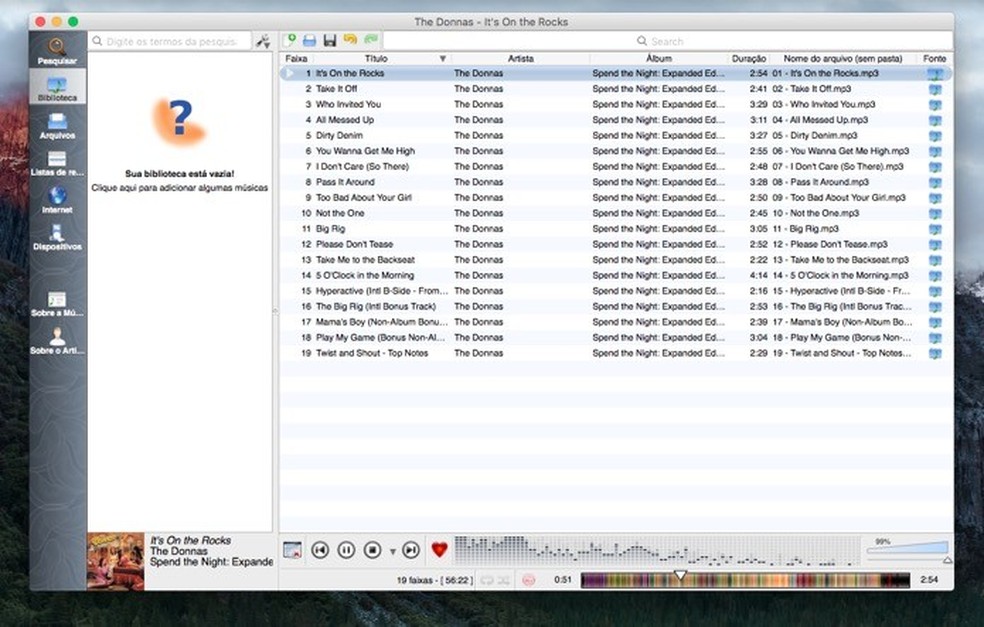The image size is (984, 627).
Task: Open the stop-after options dropdown arrow
Action: point(392,552)
